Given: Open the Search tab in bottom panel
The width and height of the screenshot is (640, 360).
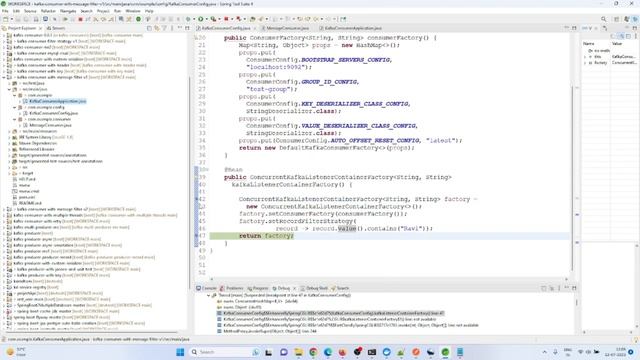Looking at the screenshot, I should click(340, 288).
